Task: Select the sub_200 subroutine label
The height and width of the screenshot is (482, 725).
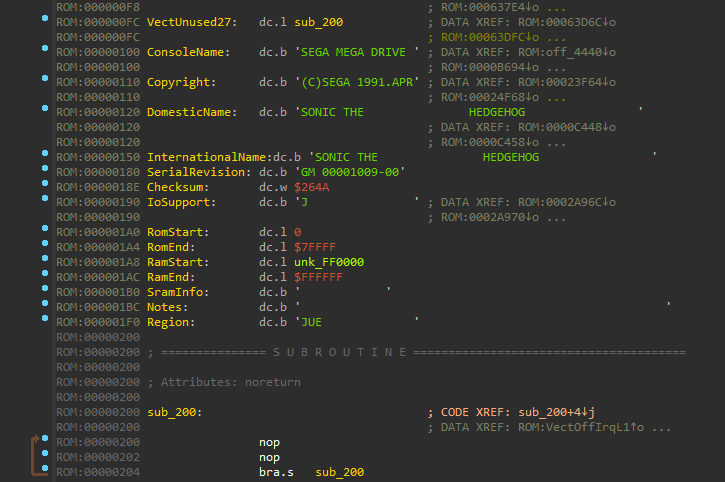Action: pyautogui.click(x=174, y=412)
